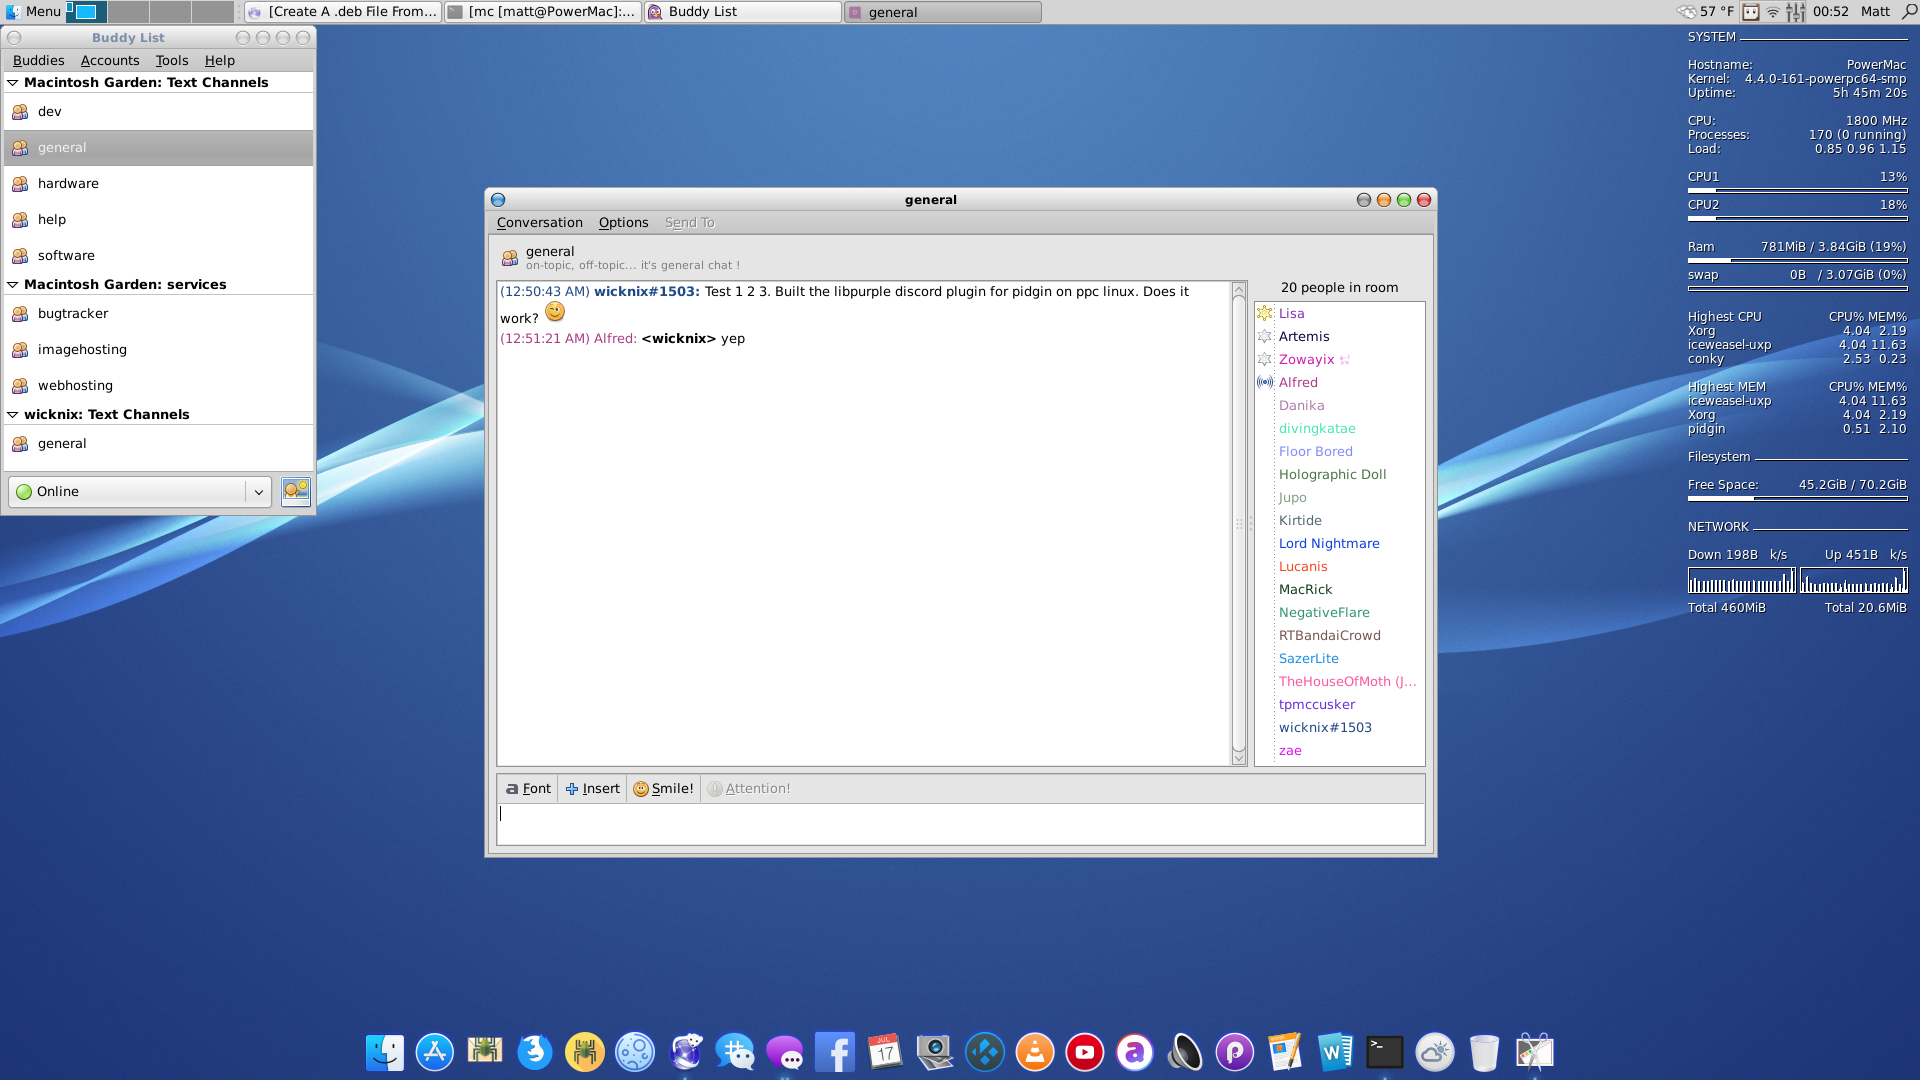
Task: Click the chat history vertical scrollbar
Action: [x=1238, y=520]
